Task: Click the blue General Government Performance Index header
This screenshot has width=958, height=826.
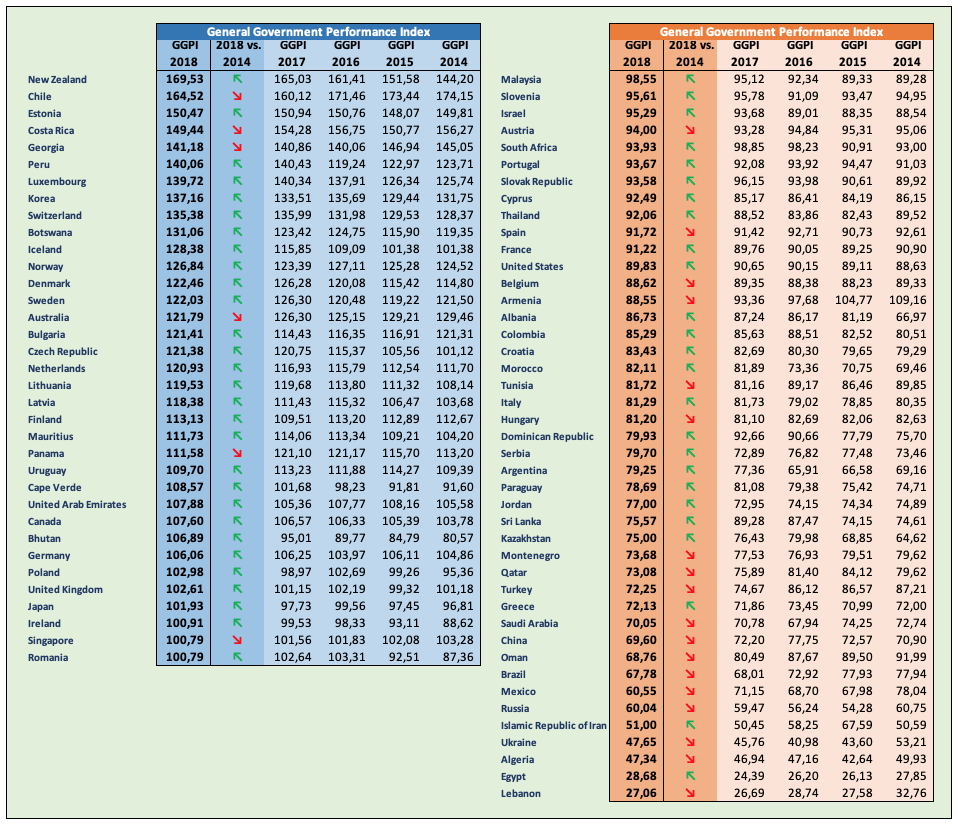Action: pos(318,32)
